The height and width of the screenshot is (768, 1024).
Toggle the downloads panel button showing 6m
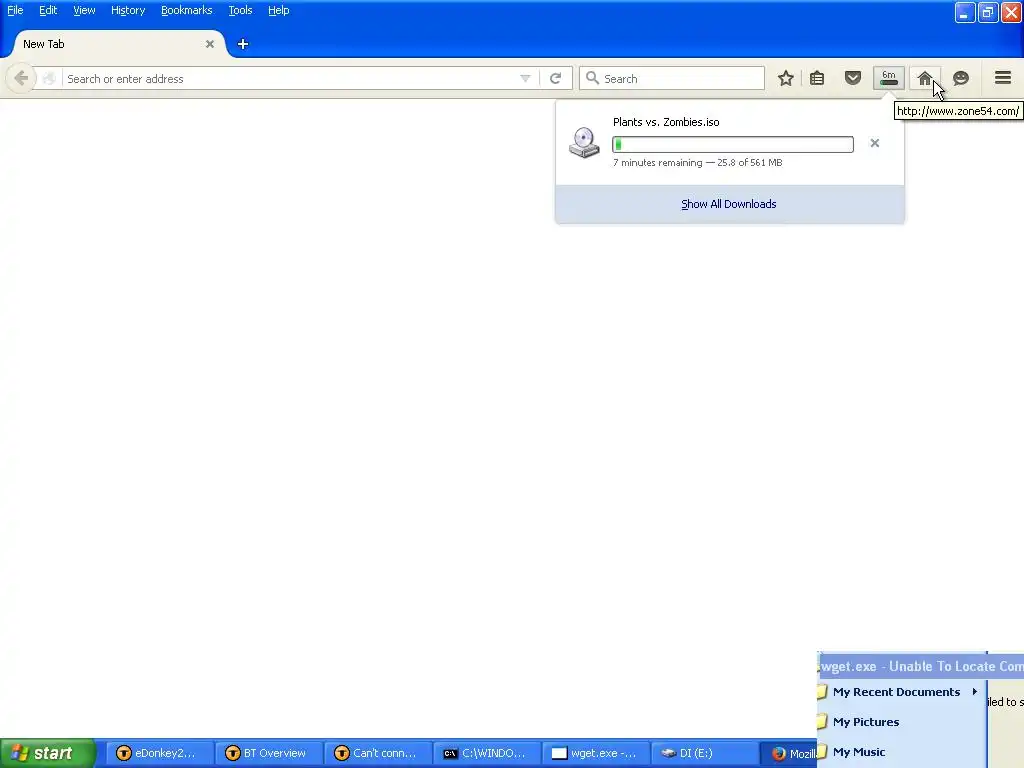click(889, 78)
